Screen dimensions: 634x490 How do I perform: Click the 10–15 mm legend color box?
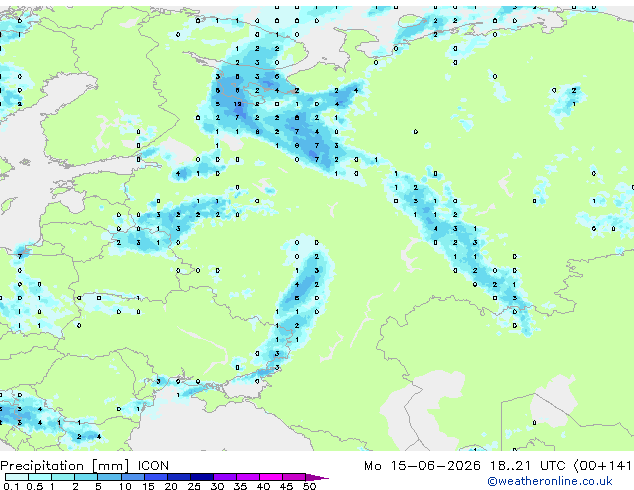[x=133, y=477]
